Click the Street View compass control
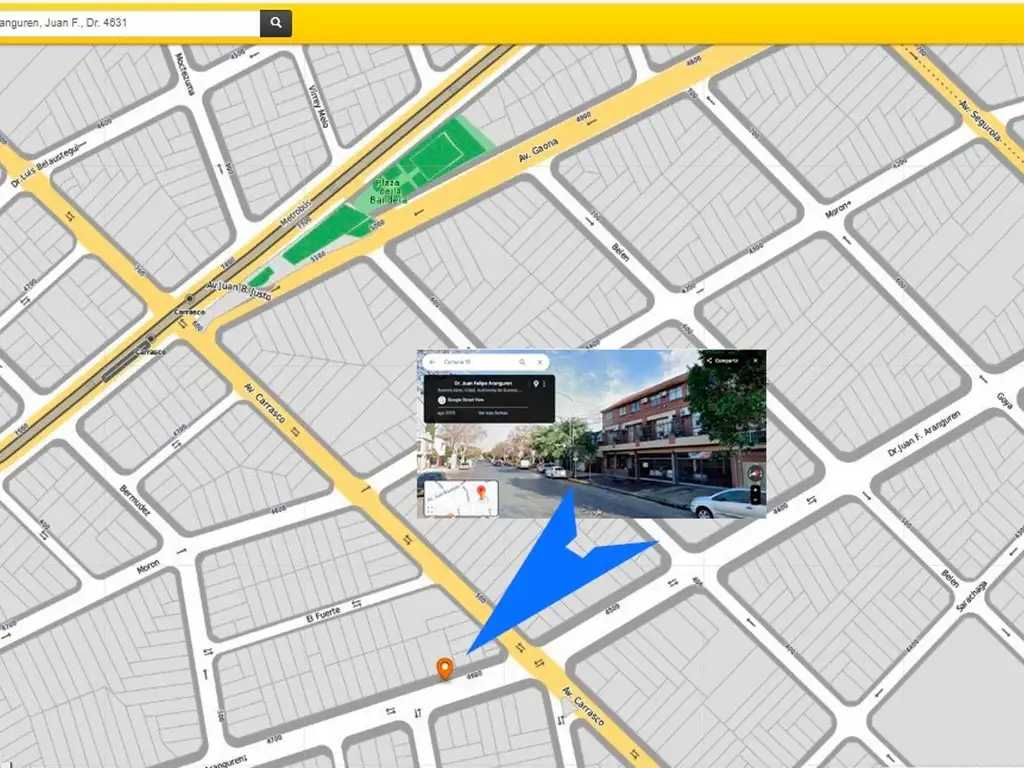The width and height of the screenshot is (1024, 768). 755,473
